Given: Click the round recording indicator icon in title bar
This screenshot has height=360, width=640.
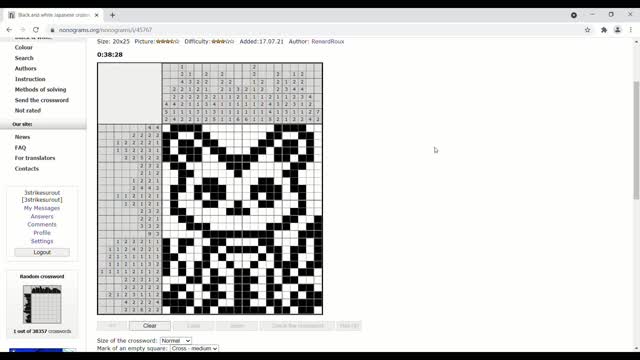Looking at the screenshot, I should pyautogui.click(x=573, y=15).
